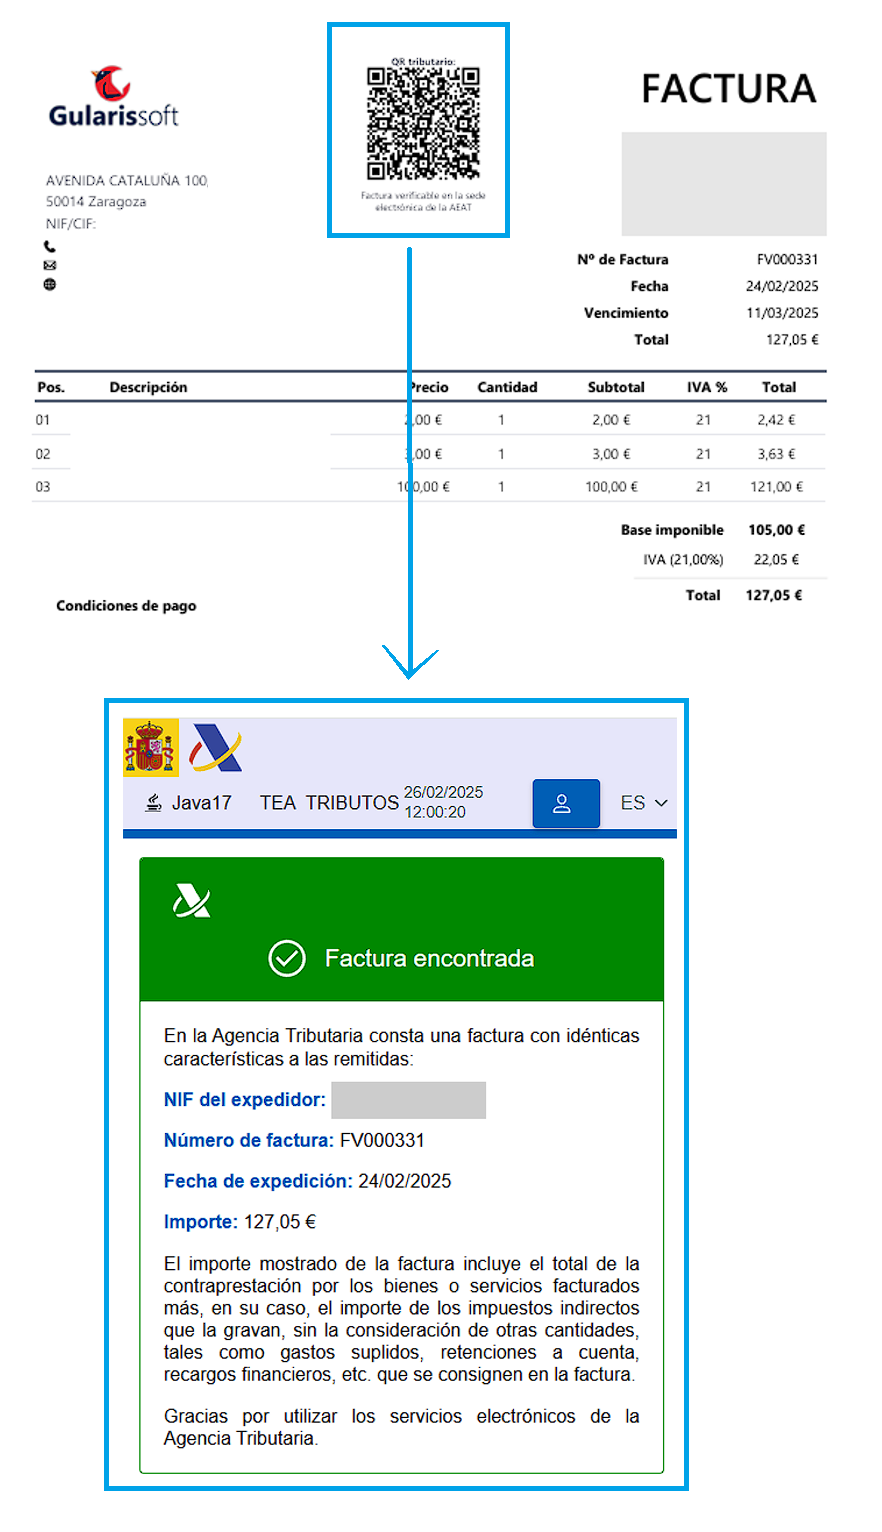Click the amount '105,00 €'
The image size is (882, 1532).
click(776, 531)
